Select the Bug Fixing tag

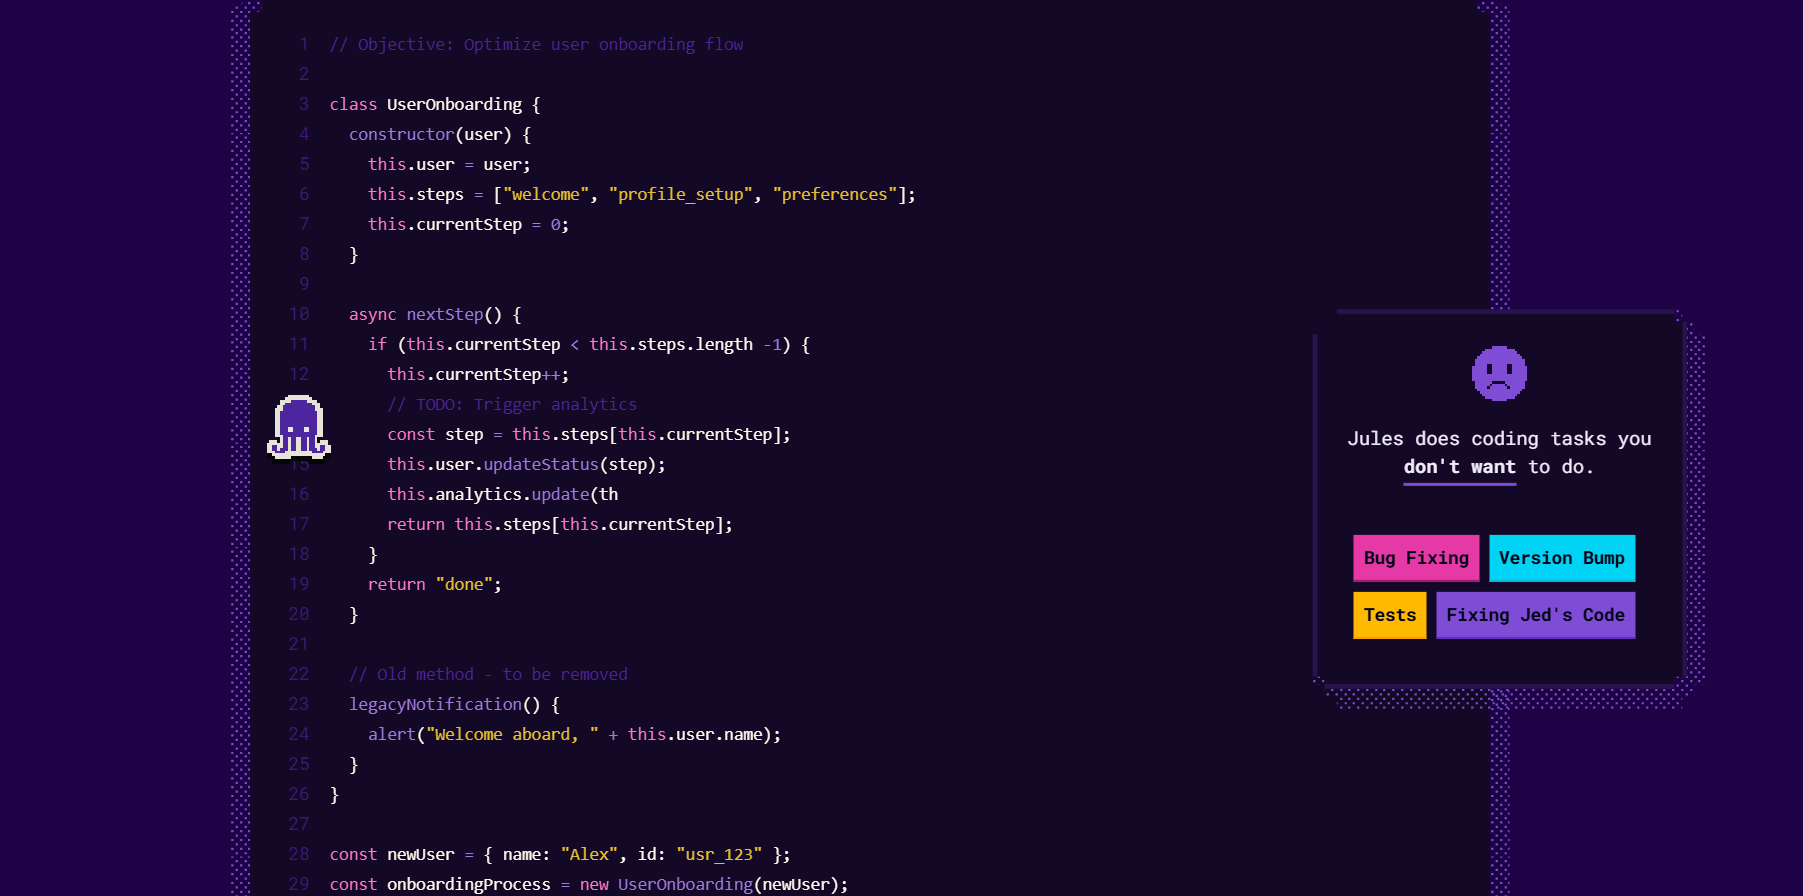point(1416,558)
